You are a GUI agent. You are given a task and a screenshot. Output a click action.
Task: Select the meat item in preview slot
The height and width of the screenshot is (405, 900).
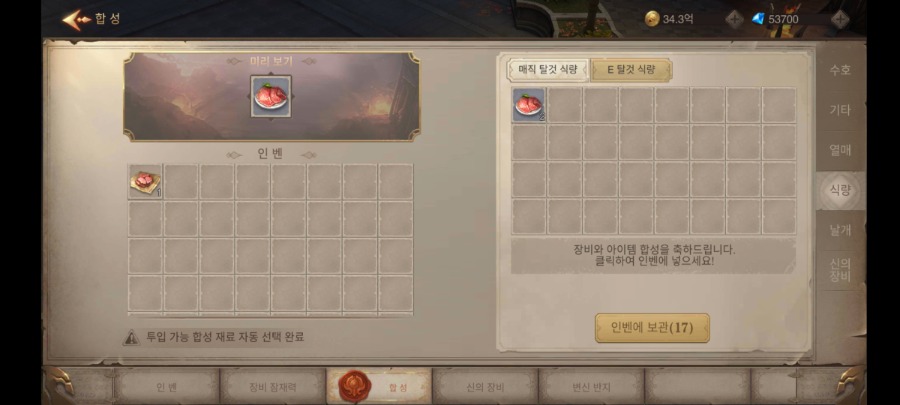(x=271, y=96)
